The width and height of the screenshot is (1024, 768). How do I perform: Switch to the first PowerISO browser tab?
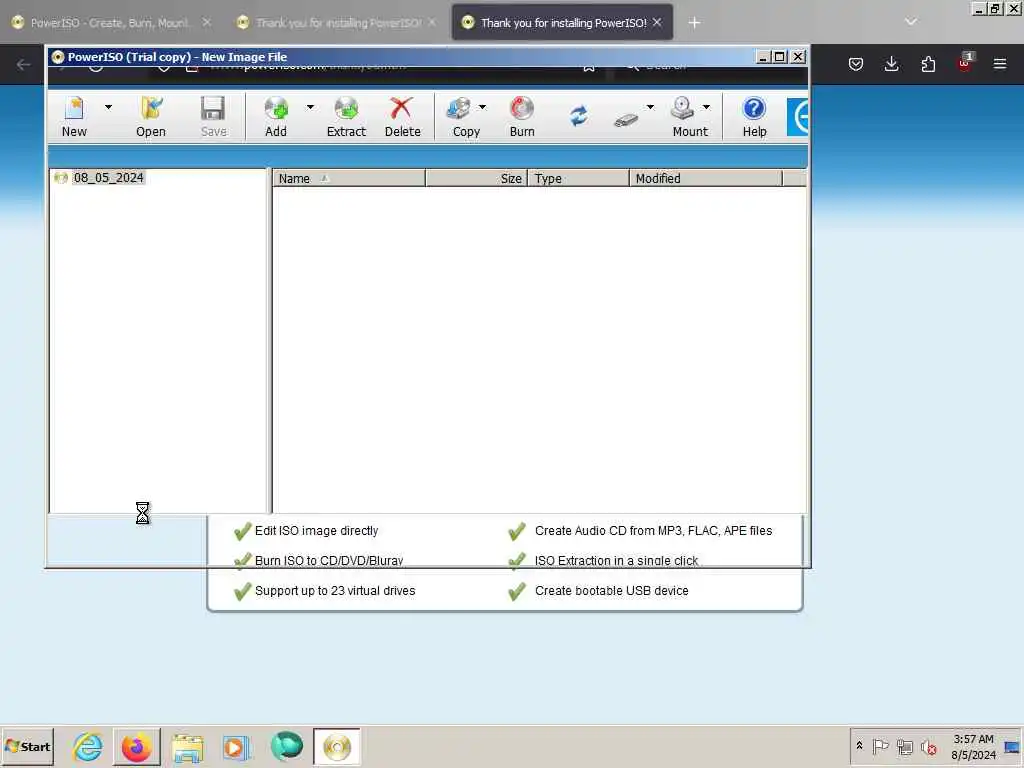[x=109, y=23]
